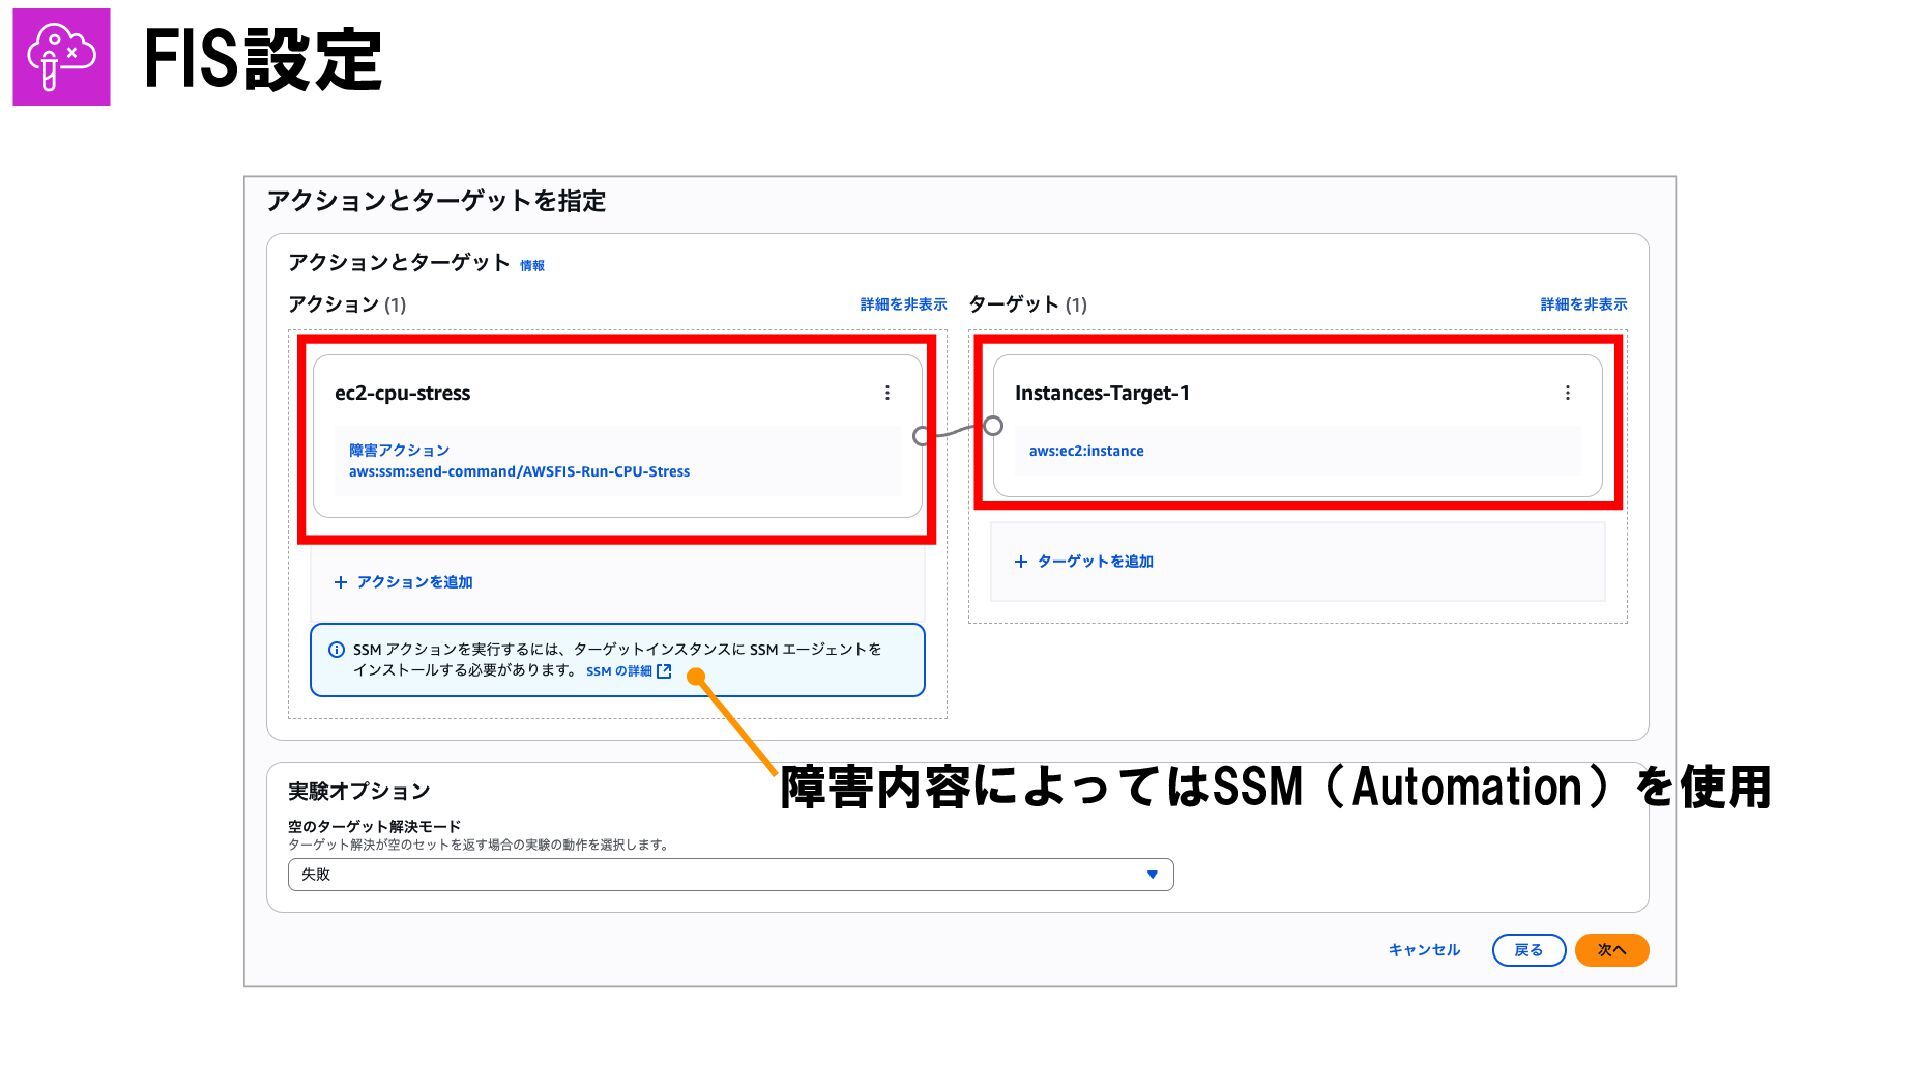Viewport: 1920px width, 1080px height.
Task: Open the SSM の詳細 link
Action: (618, 671)
